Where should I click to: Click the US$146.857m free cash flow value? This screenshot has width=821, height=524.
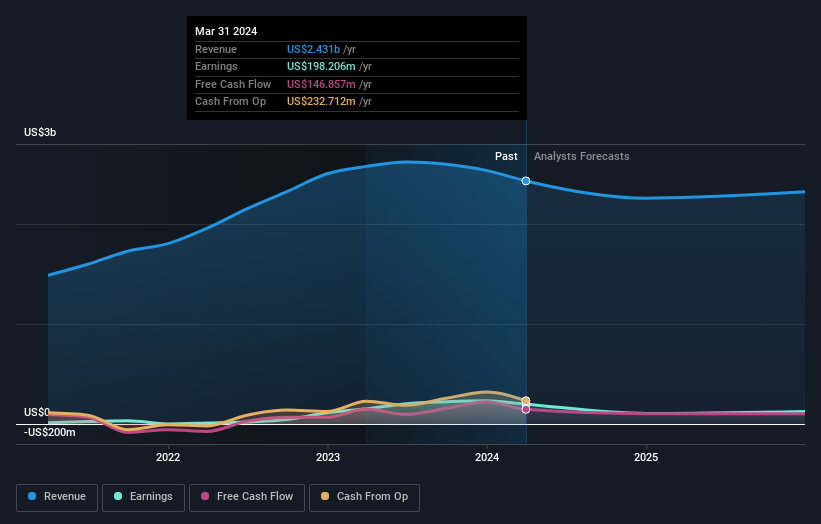[321, 84]
